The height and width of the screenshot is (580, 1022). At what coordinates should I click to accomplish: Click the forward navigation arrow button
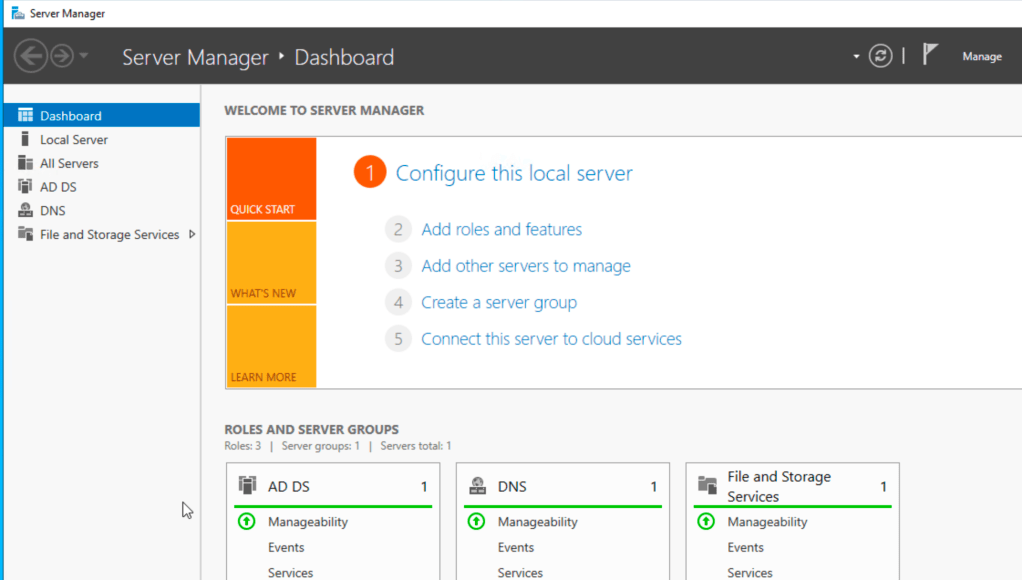62,56
